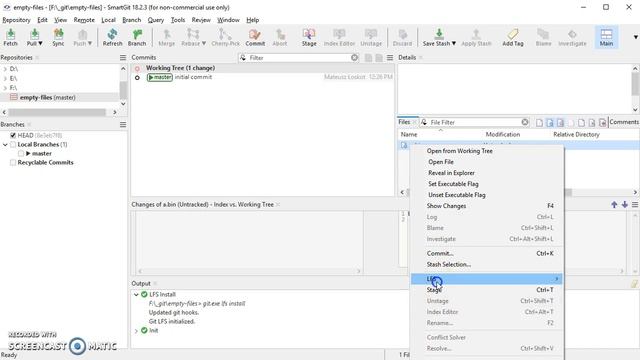
Task: Click the Investigate toolbar icon
Action: (572, 38)
